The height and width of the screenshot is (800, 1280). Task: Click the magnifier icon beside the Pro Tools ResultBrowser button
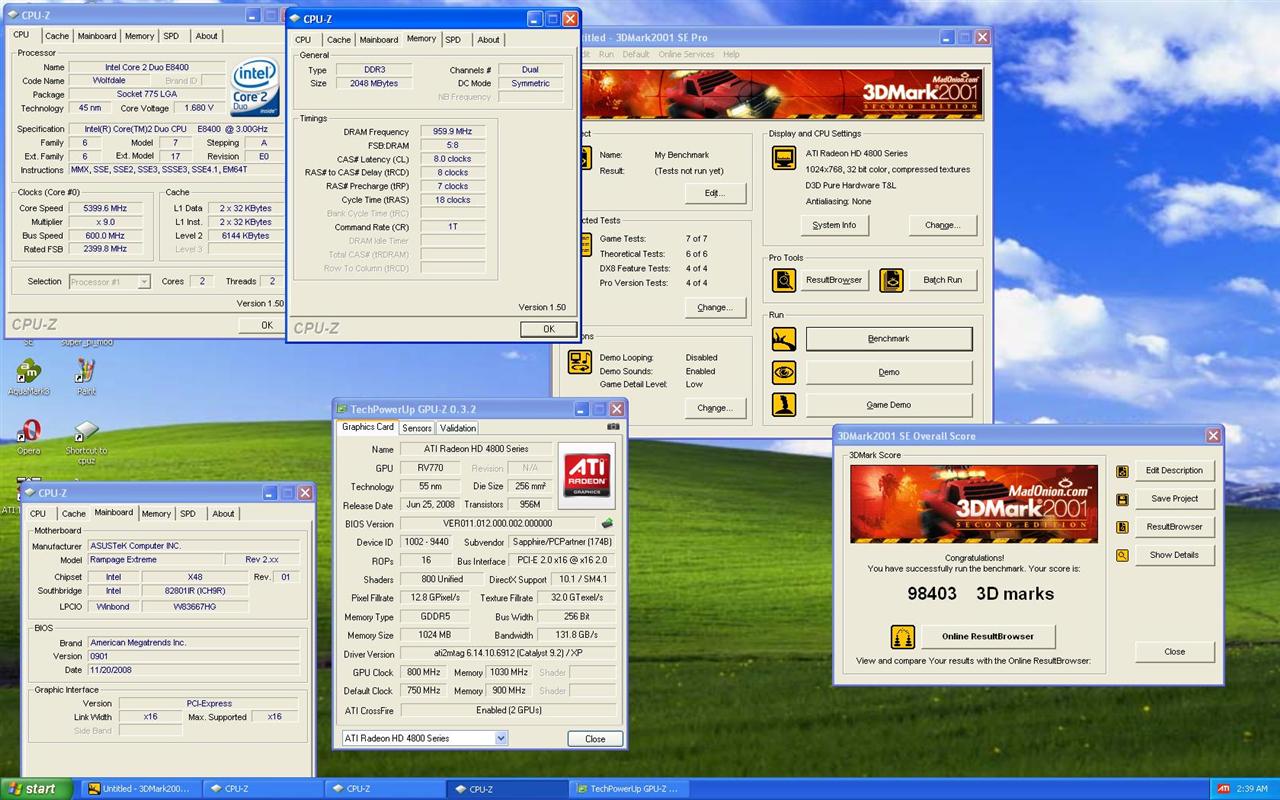(783, 280)
